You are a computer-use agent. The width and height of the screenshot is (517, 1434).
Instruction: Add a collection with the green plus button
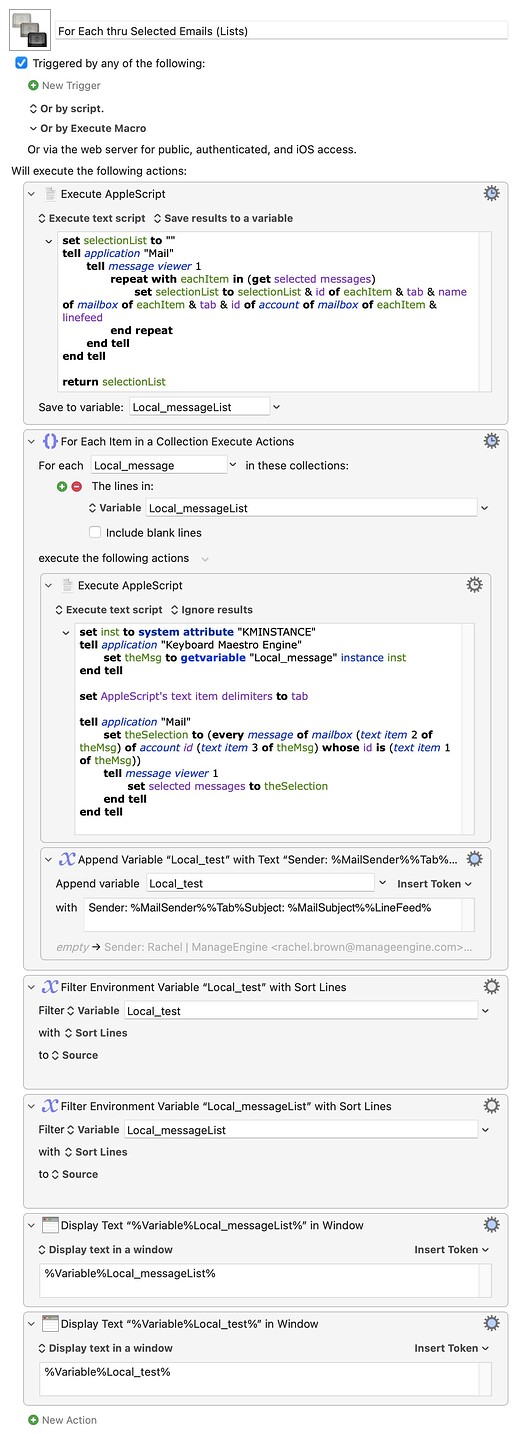point(62,486)
